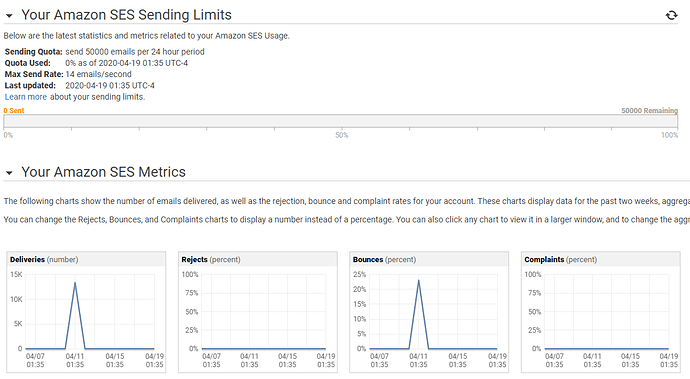Viewport: 690px width, 379px height.
Task: Click 'send 50000 emails per 24 hour period'
Action: (x=135, y=52)
